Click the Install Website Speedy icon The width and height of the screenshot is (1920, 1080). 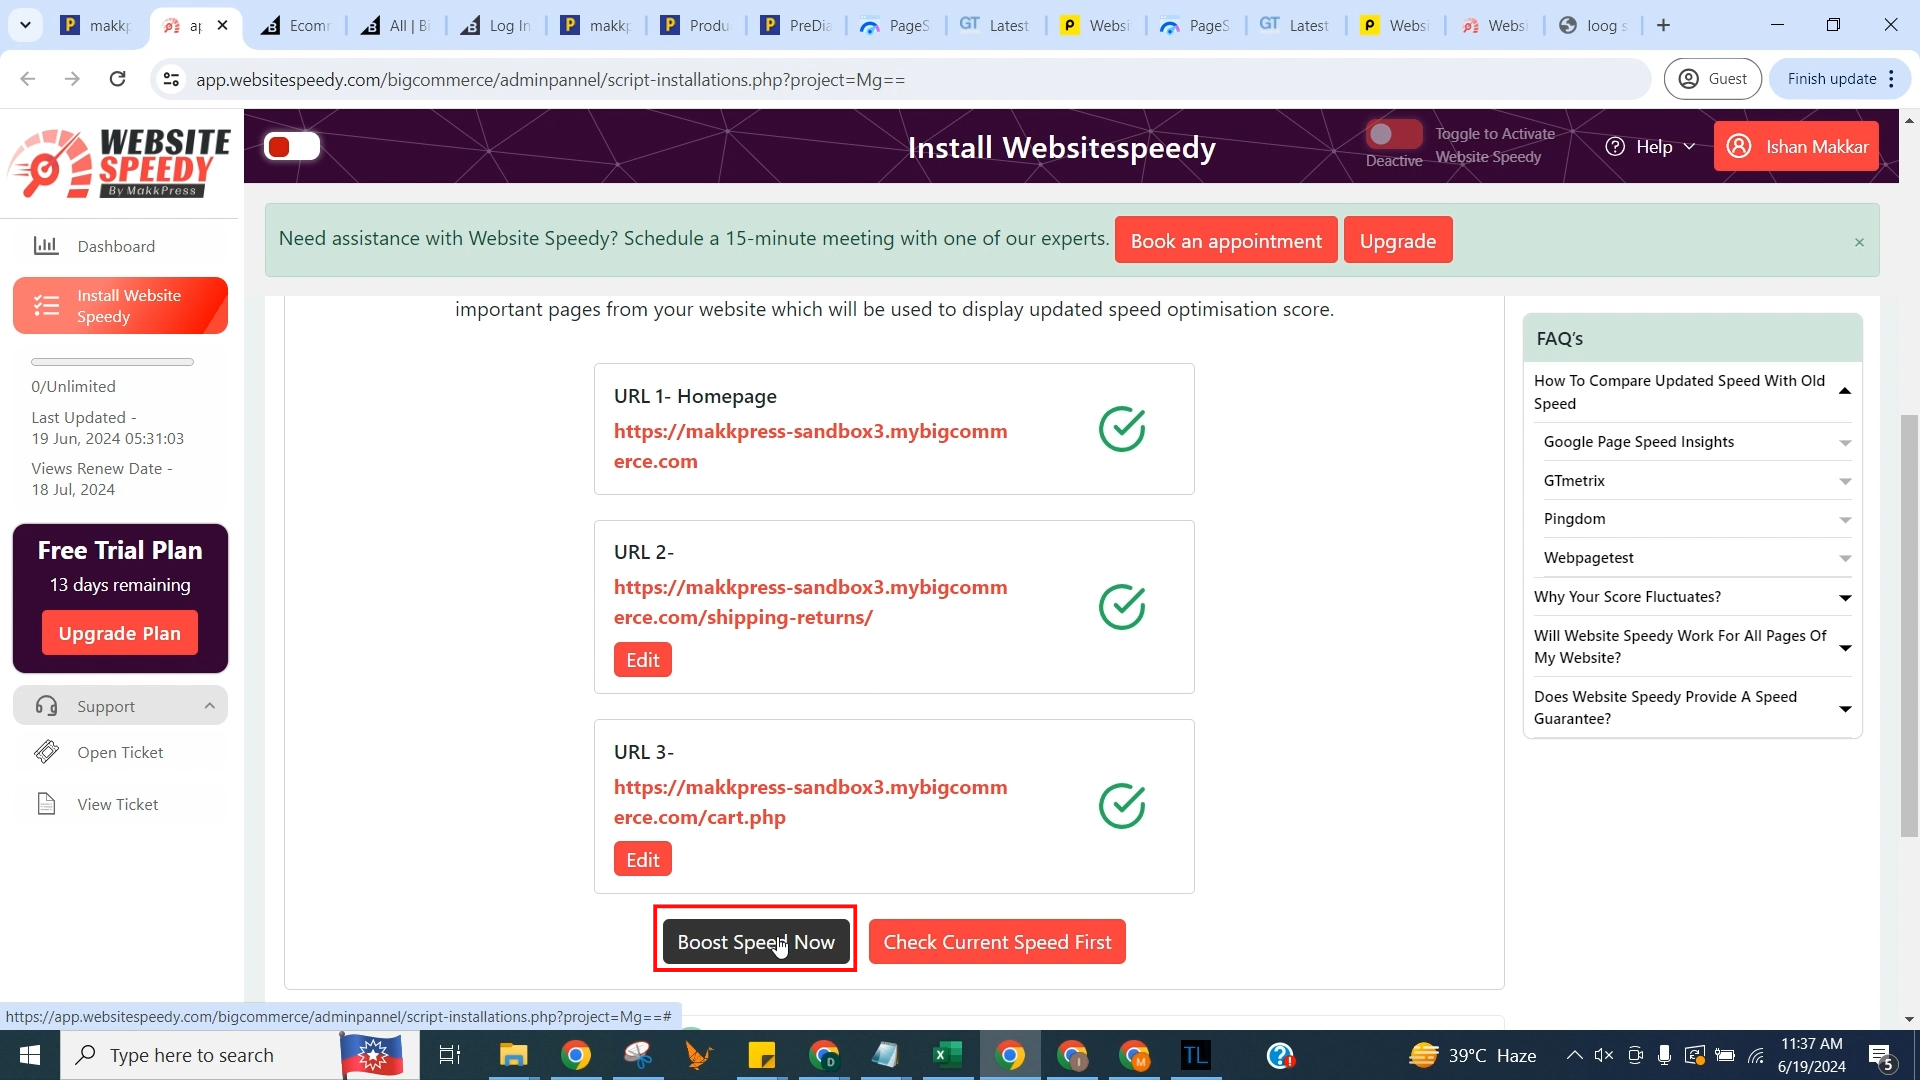tap(46, 305)
